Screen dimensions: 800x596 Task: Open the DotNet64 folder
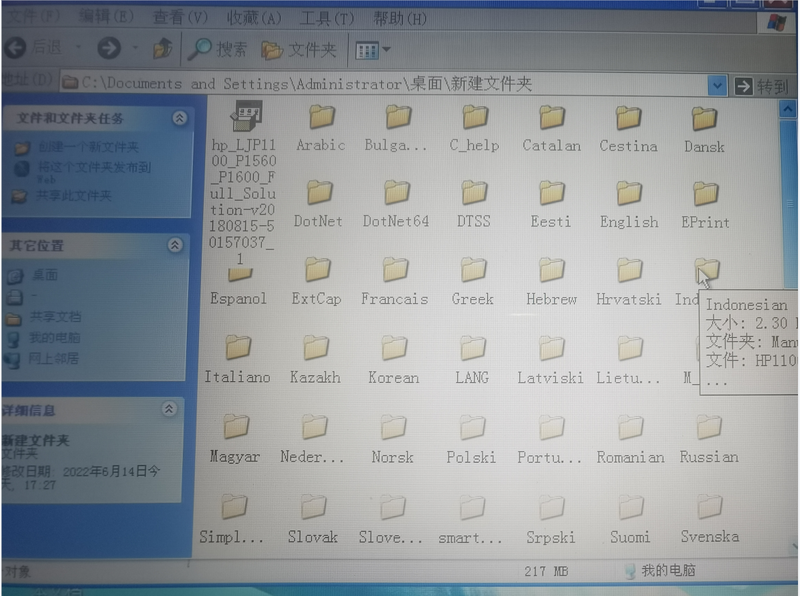396,193
